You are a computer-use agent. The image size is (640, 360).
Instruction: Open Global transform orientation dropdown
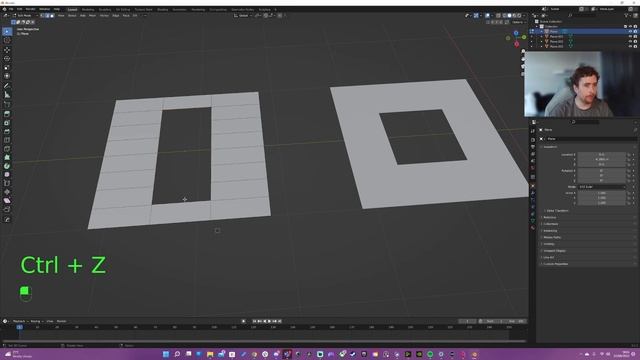[243, 16]
